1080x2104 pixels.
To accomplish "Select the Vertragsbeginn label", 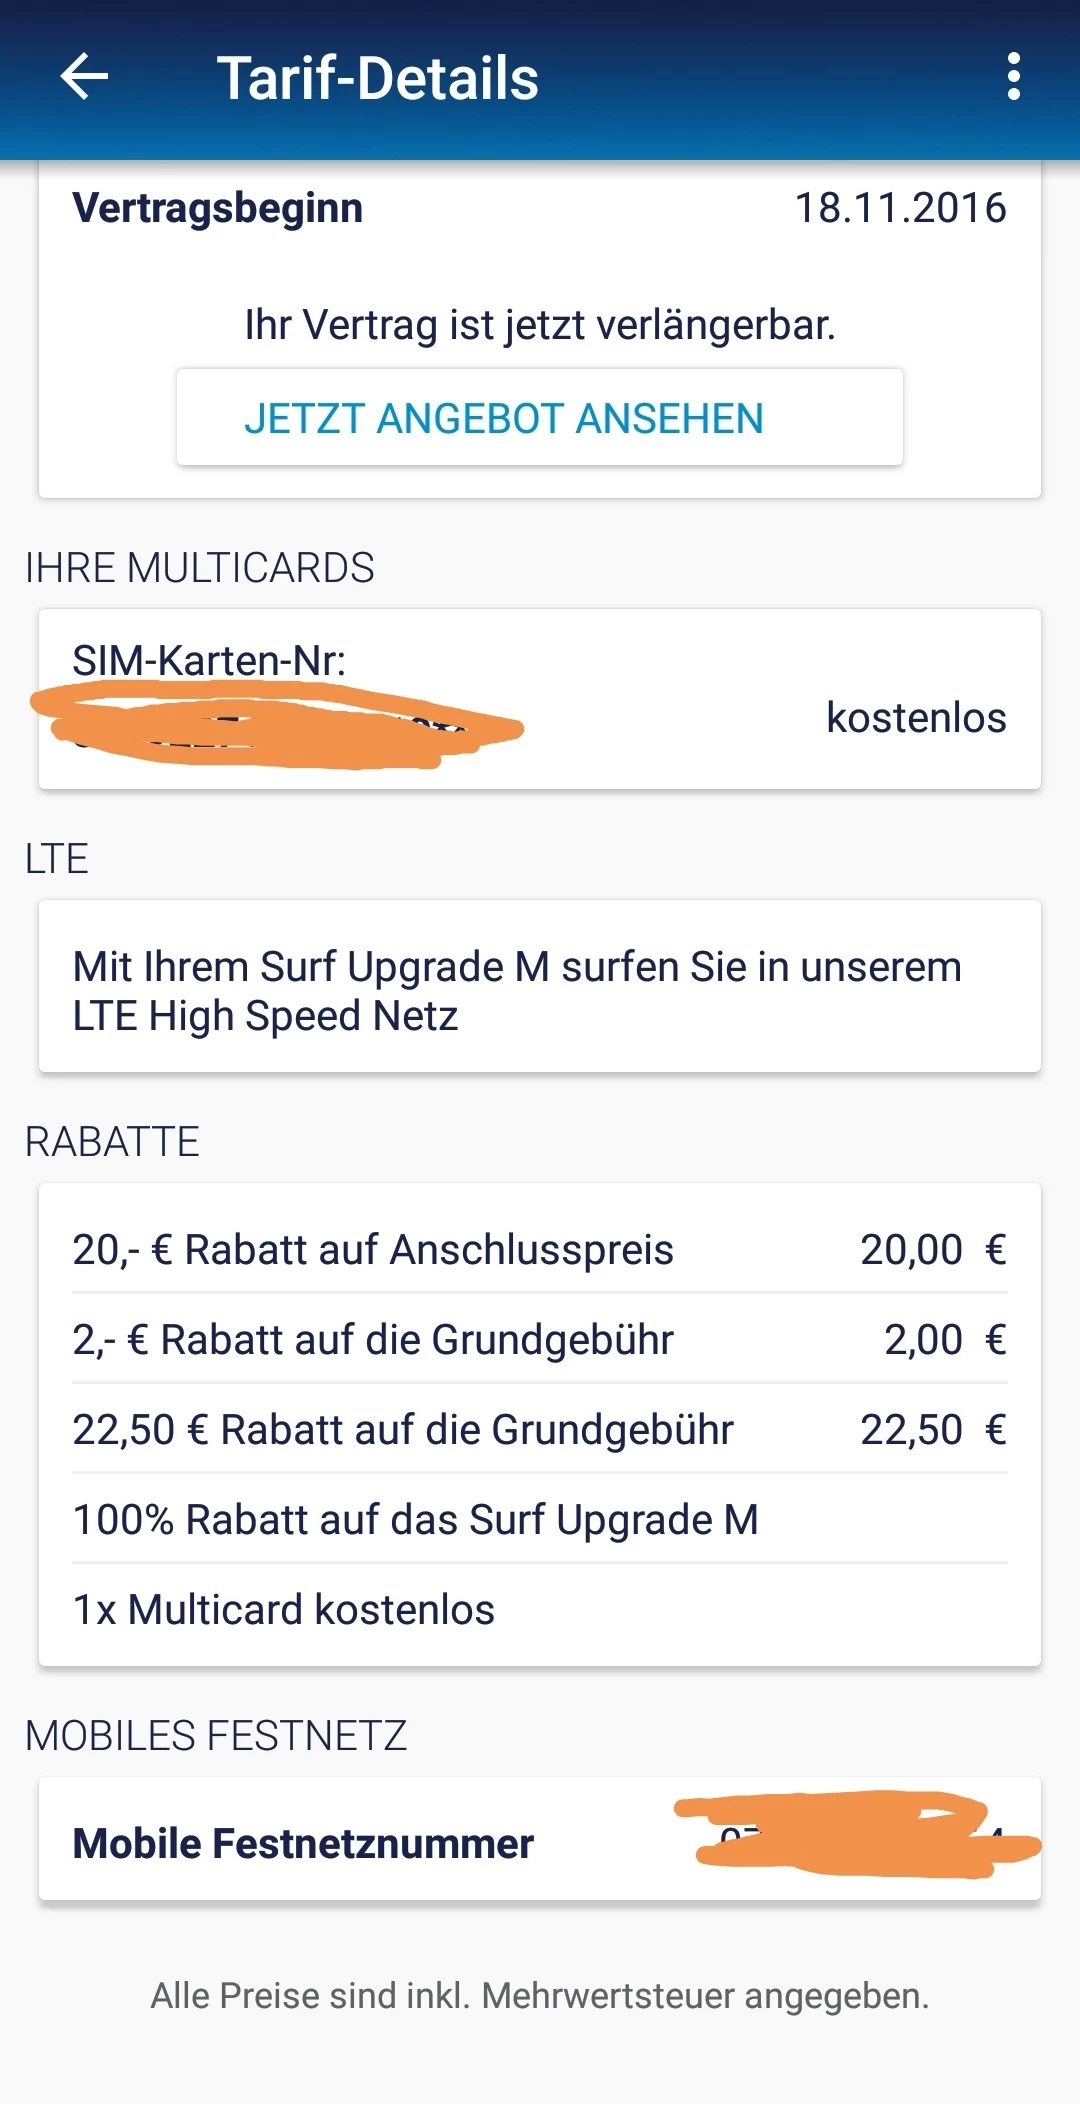I will [217, 208].
